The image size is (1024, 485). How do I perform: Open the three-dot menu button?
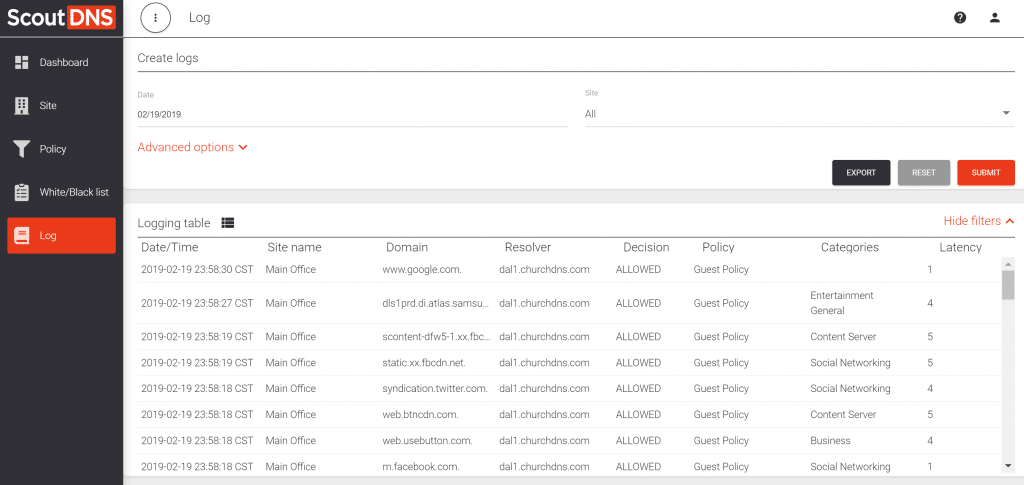[155, 18]
